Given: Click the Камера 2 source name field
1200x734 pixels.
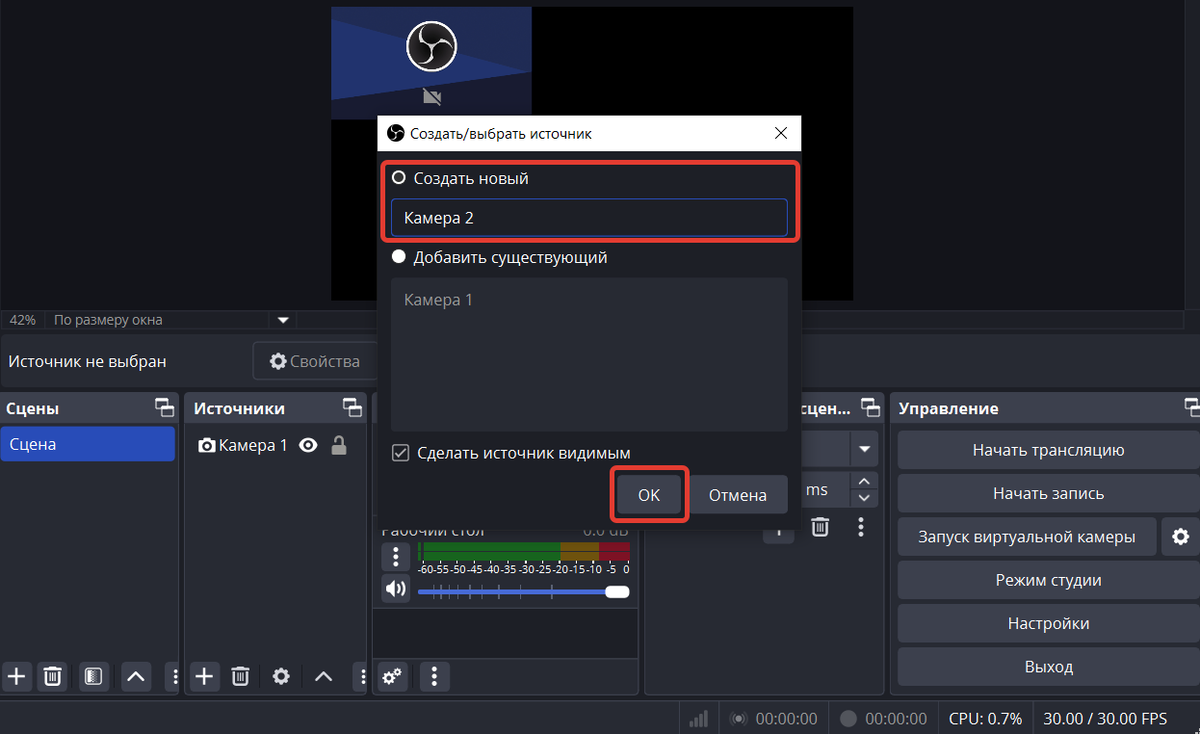Looking at the screenshot, I should tap(588, 217).
